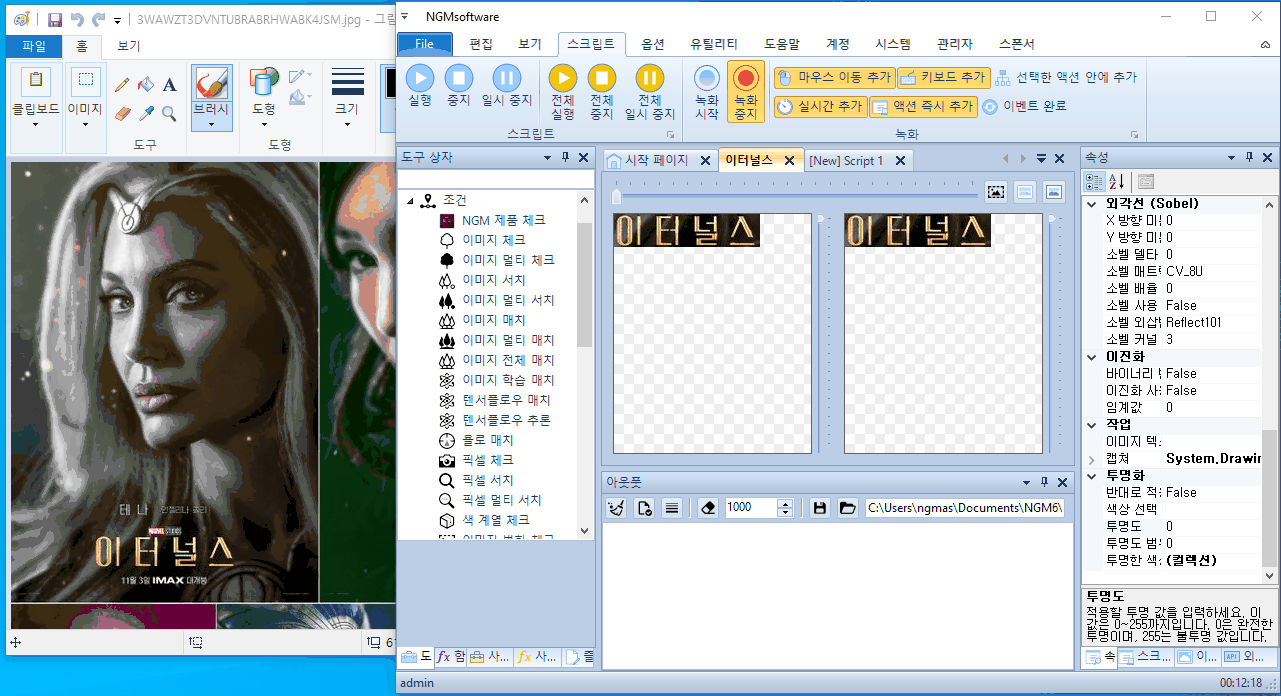Select the 이미지 서치 tree item
Image resolution: width=1281 pixels, height=696 pixels.
493,280
